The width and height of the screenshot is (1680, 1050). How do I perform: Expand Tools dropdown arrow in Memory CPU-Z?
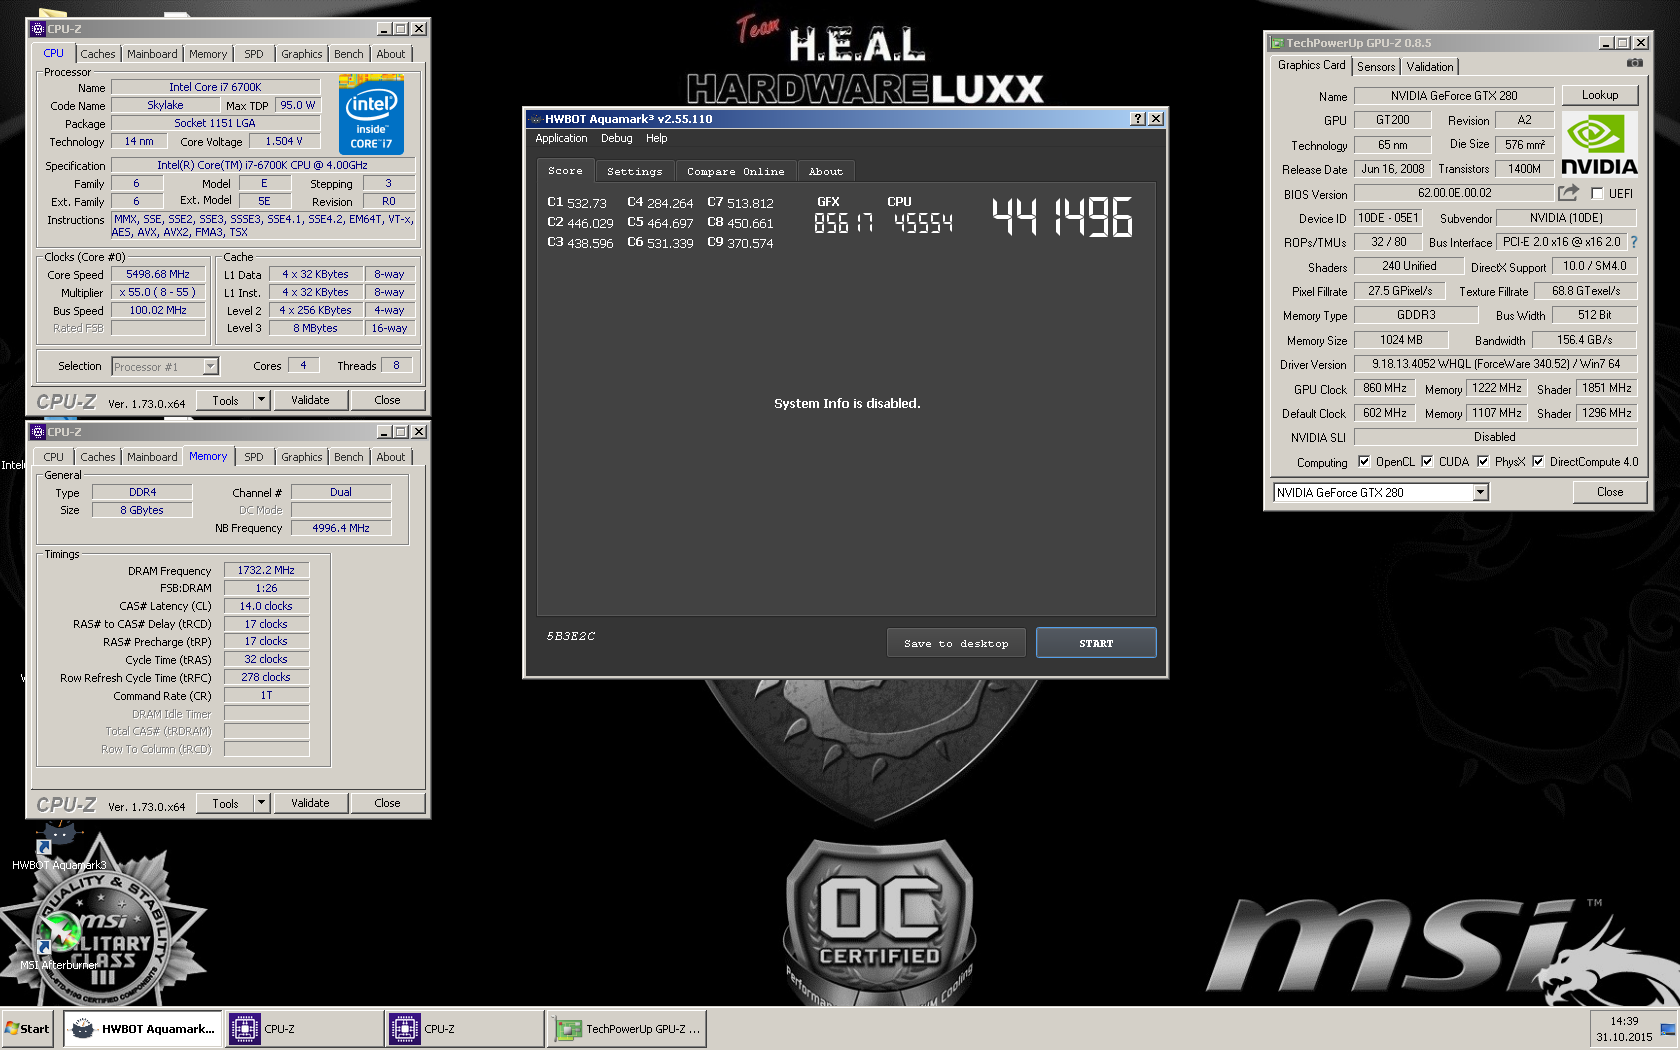pos(262,803)
